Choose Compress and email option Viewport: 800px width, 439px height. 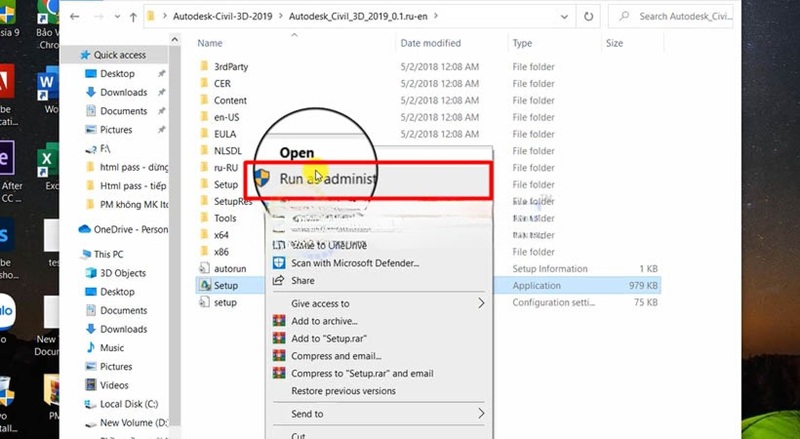point(336,356)
